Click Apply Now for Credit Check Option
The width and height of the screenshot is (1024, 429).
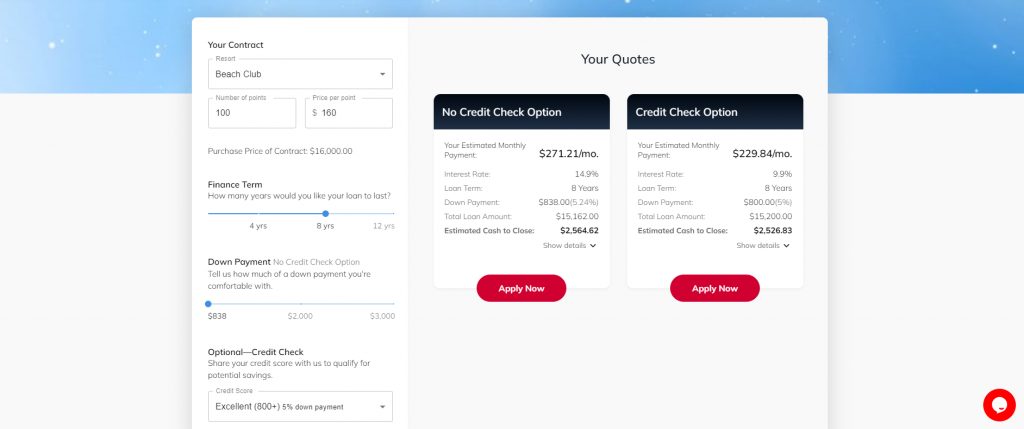pyautogui.click(x=714, y=288)
